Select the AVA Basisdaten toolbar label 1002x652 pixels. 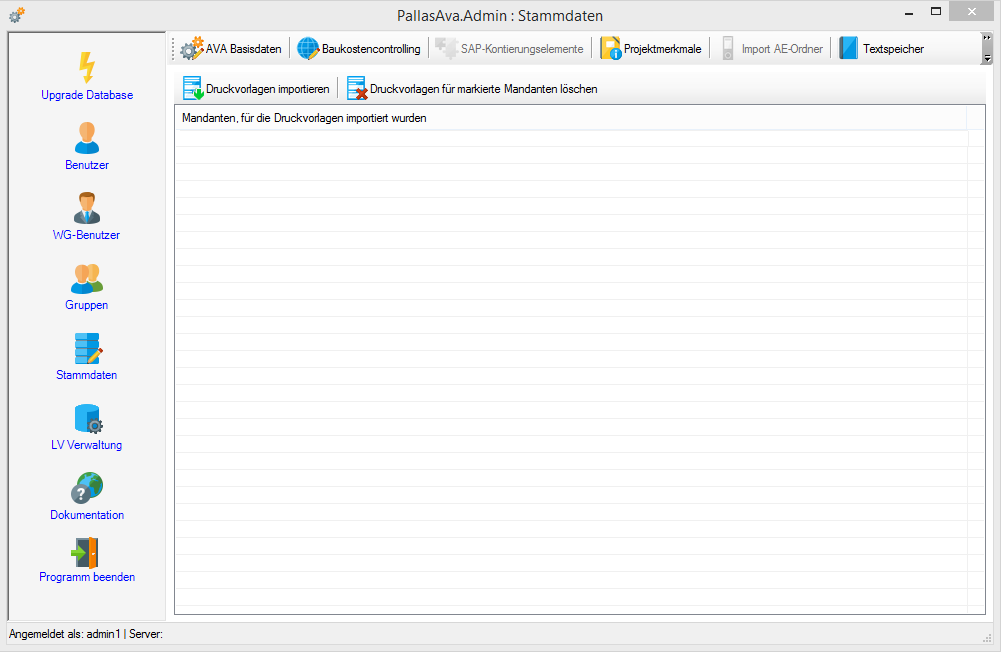point(243,49)
